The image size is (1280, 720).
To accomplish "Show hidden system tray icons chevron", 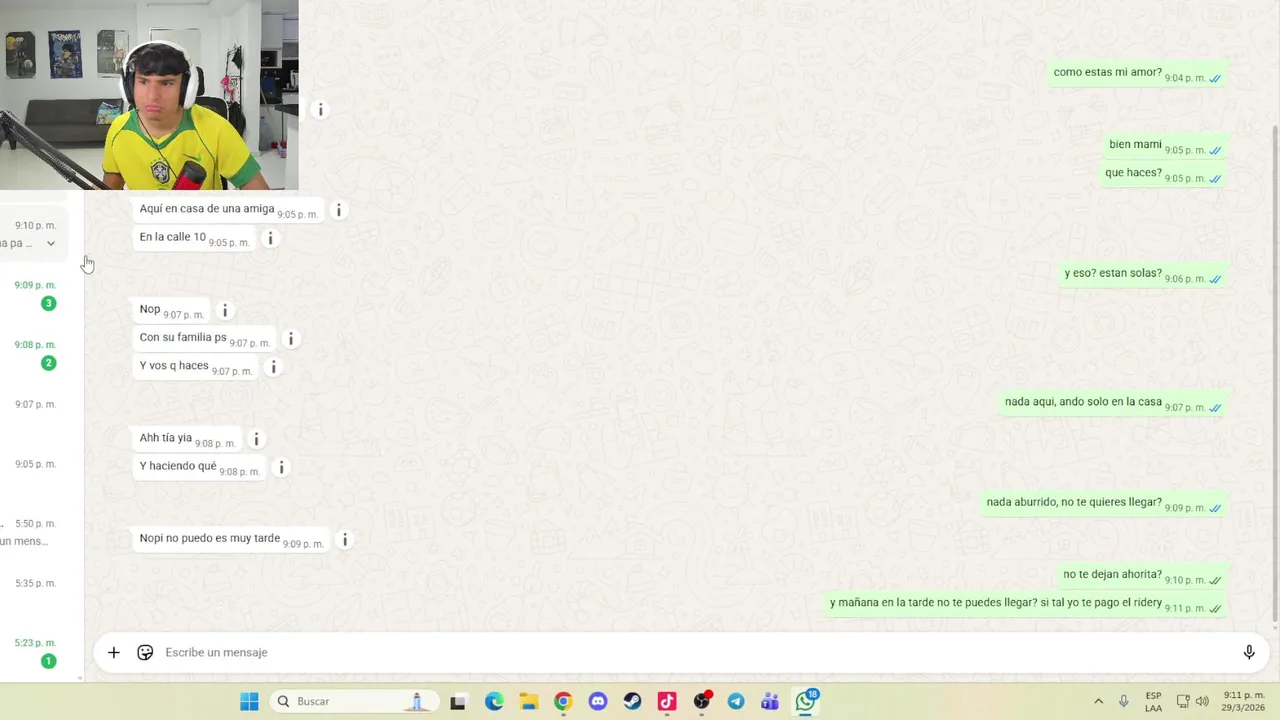I will [x=1098, y=701].
